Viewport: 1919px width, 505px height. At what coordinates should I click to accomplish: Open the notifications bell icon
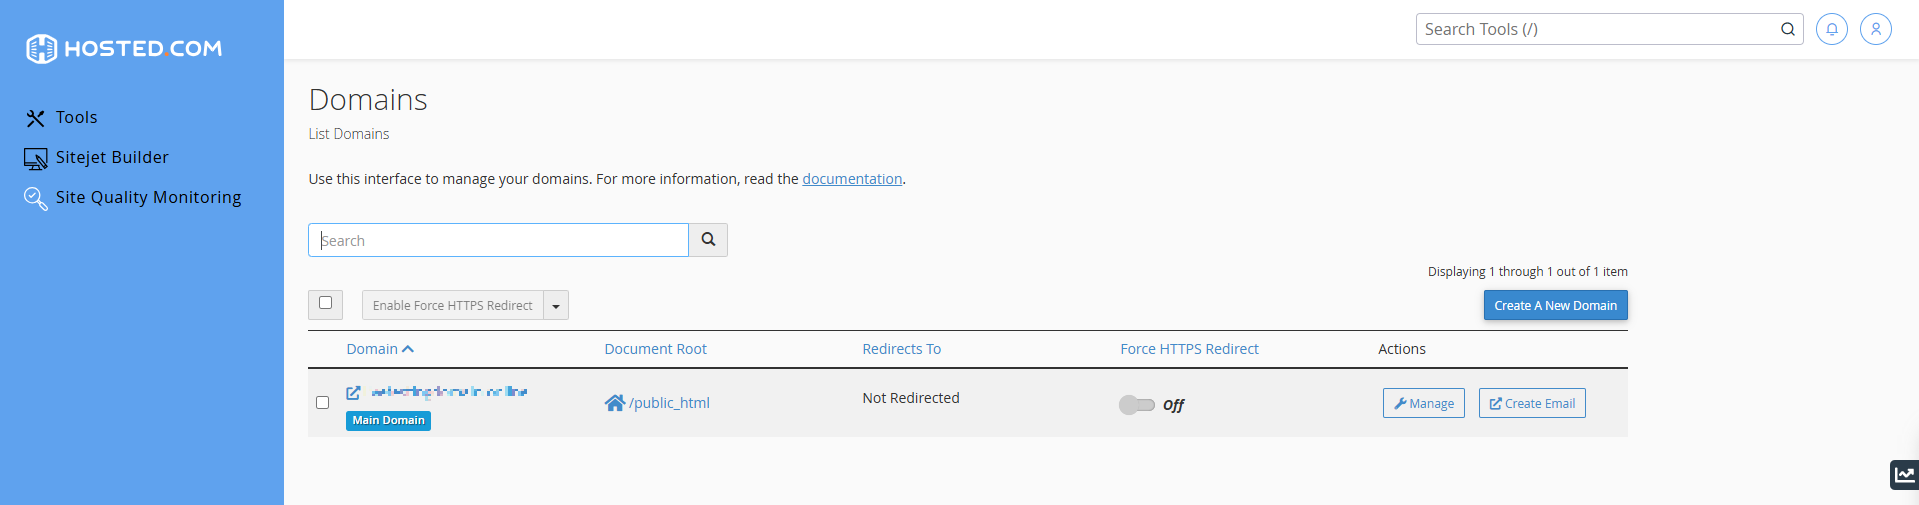pos(1831,29)
